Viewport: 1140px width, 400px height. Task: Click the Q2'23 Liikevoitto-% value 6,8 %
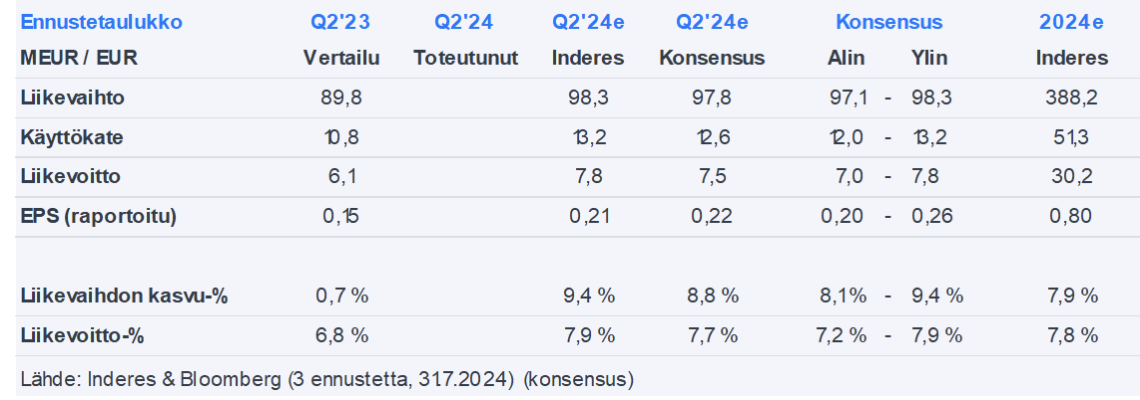[x=341, y=334]
